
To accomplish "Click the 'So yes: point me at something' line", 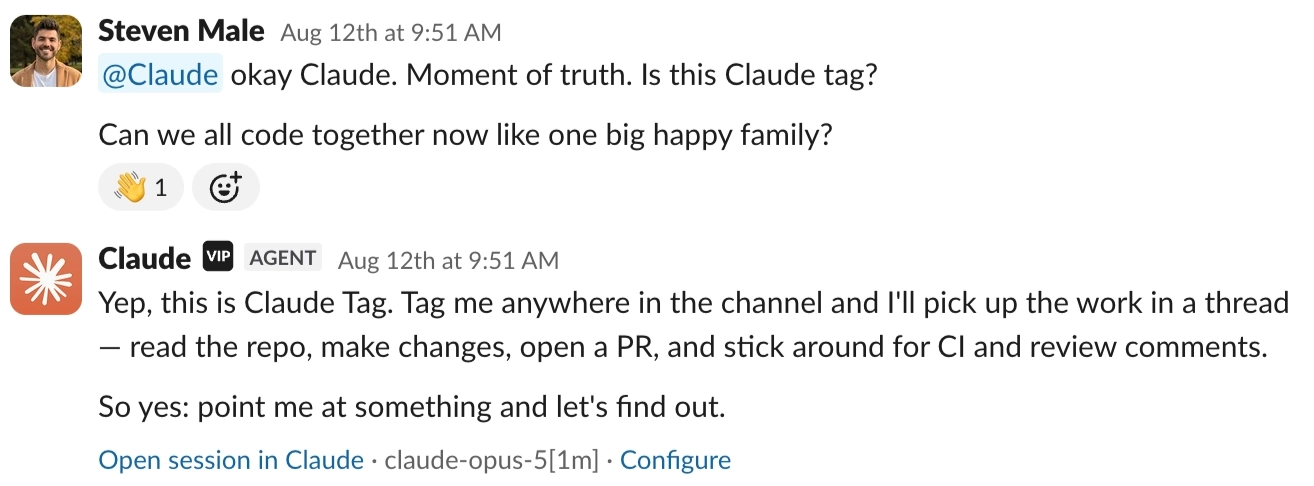I will (x=411, y=407).
